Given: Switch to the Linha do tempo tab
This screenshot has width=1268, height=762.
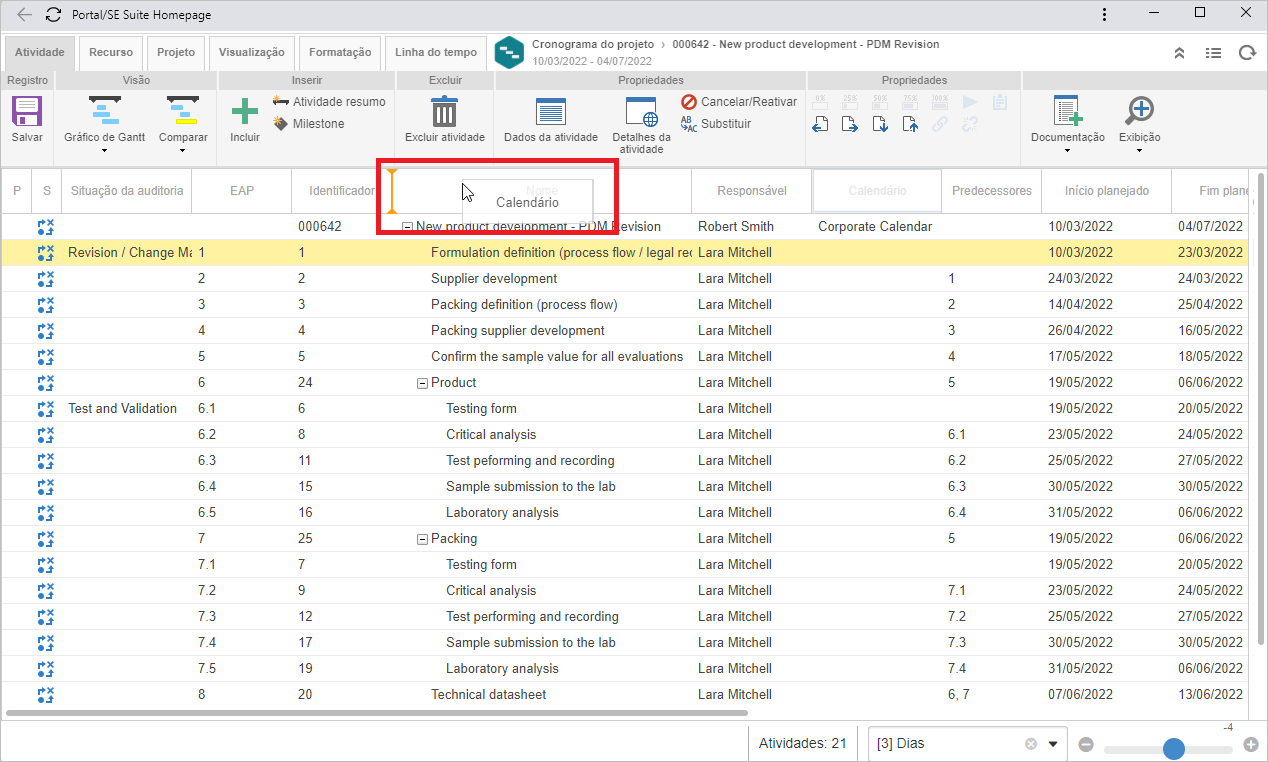Looking at the screenshot, I should 436,53.
